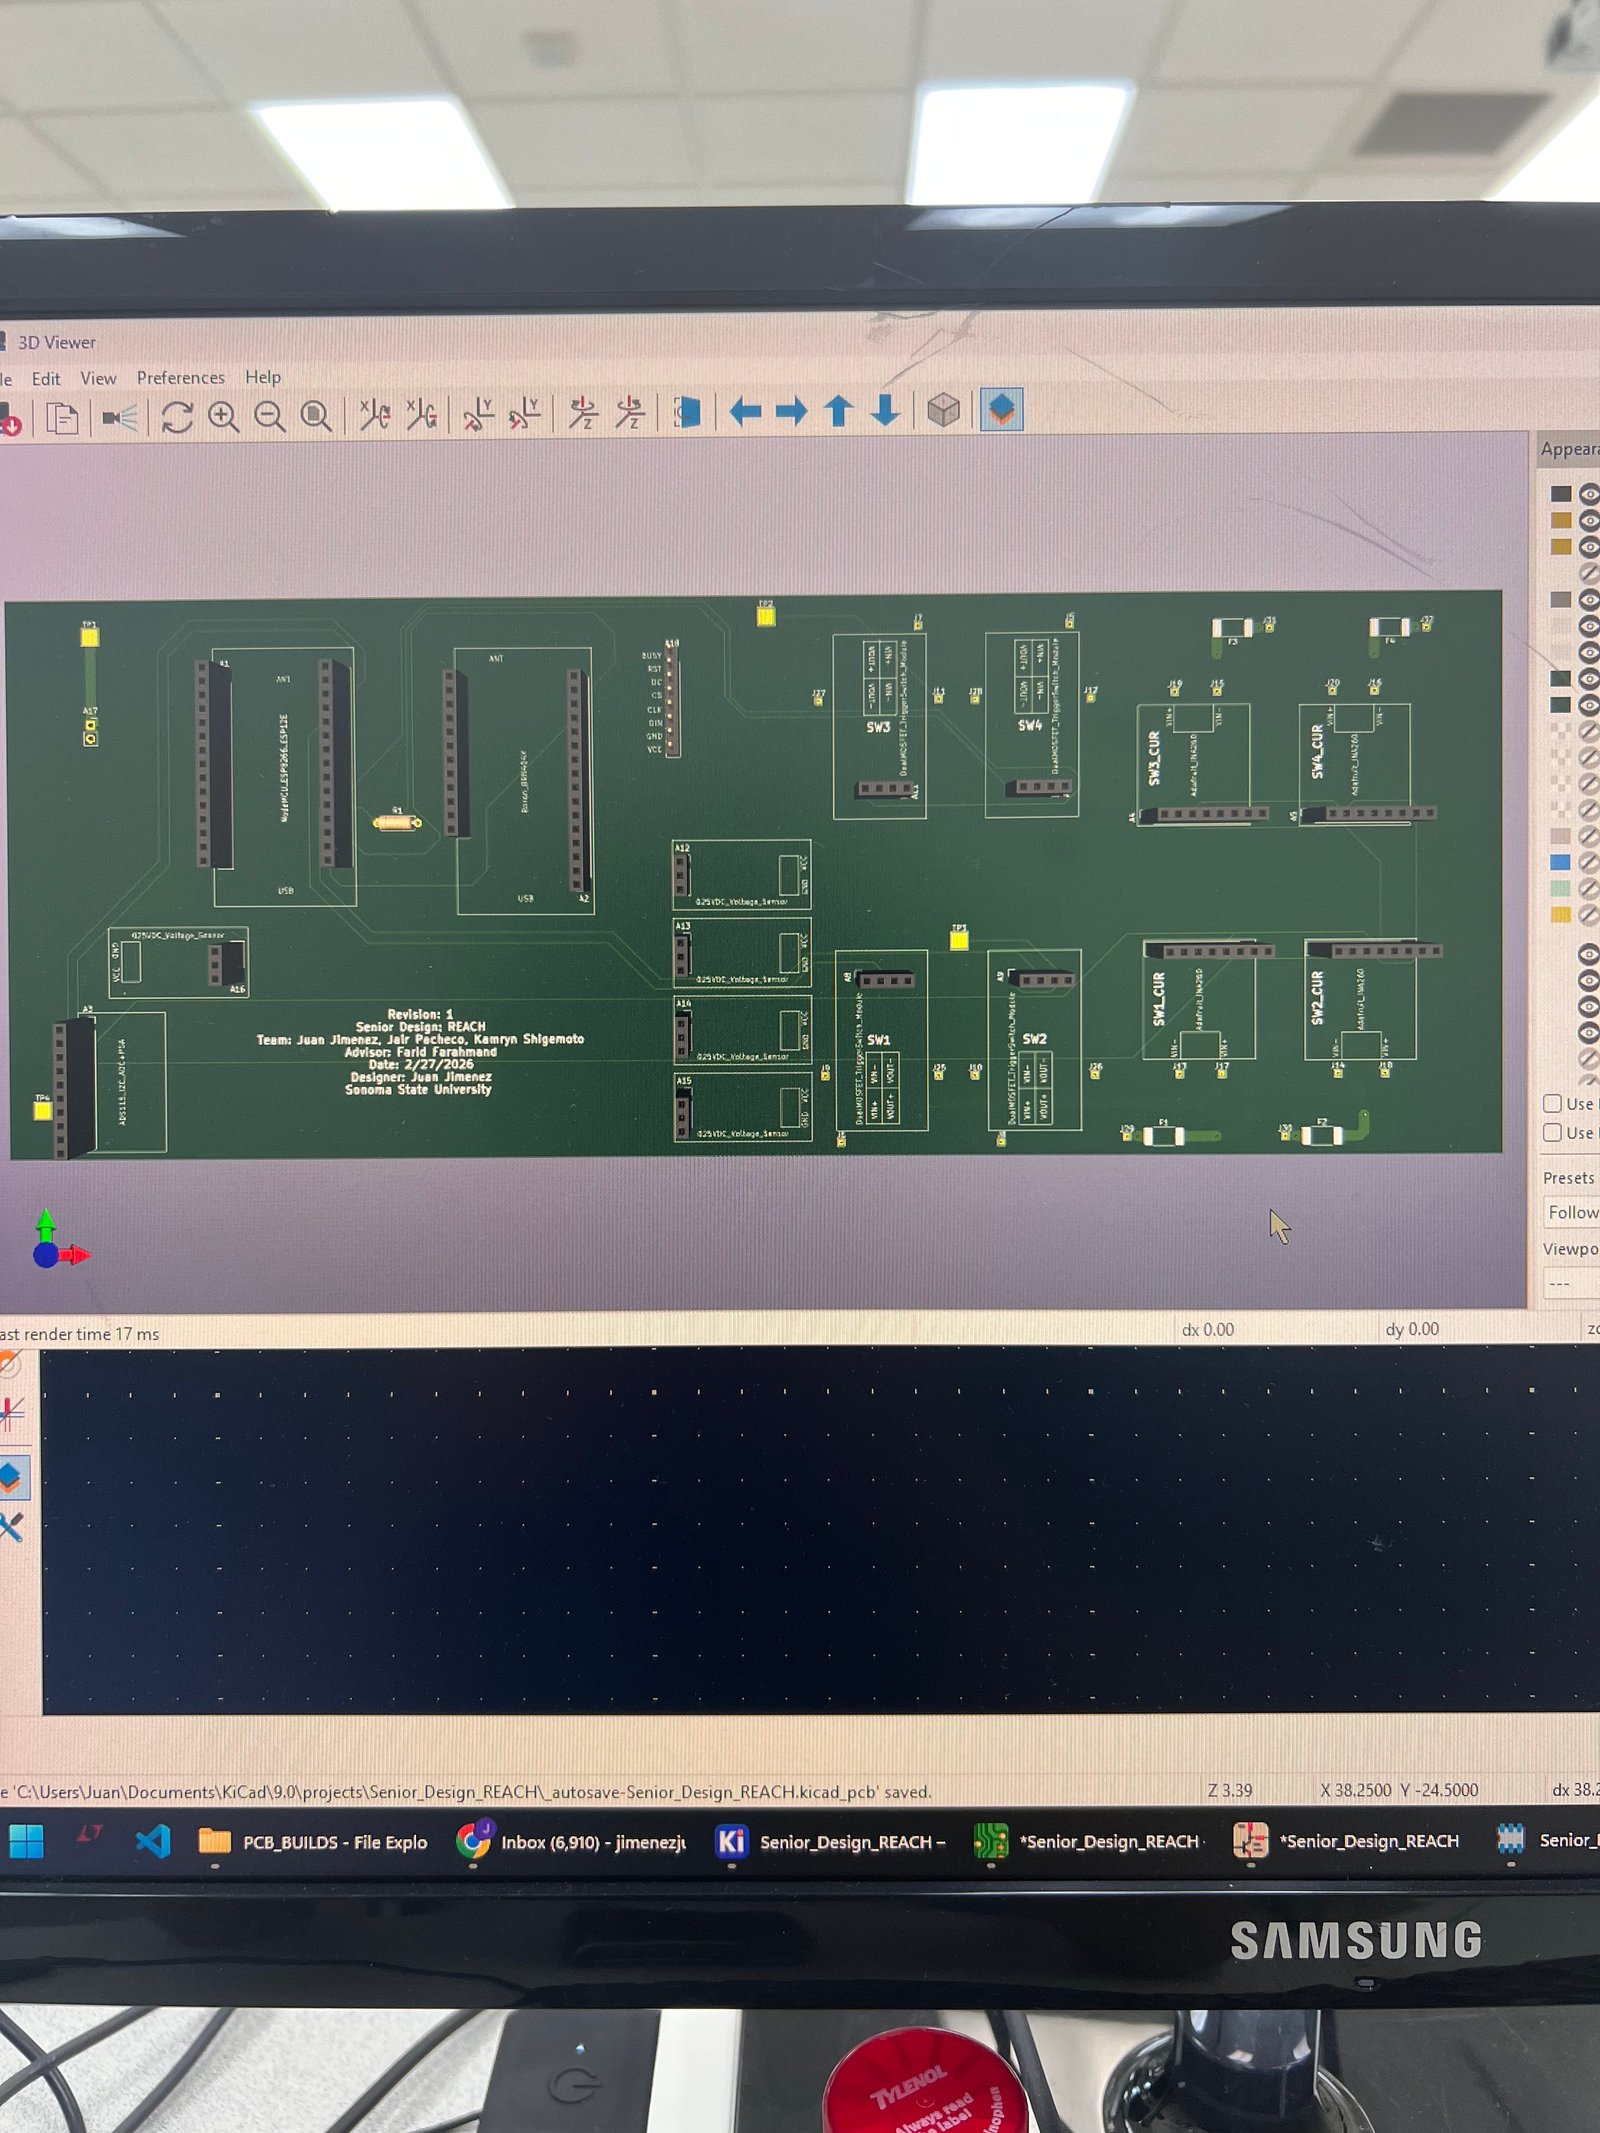Pan the board up with blue arrow
Viewport: 1600px width, 2133px height.
tap(838, 410)
